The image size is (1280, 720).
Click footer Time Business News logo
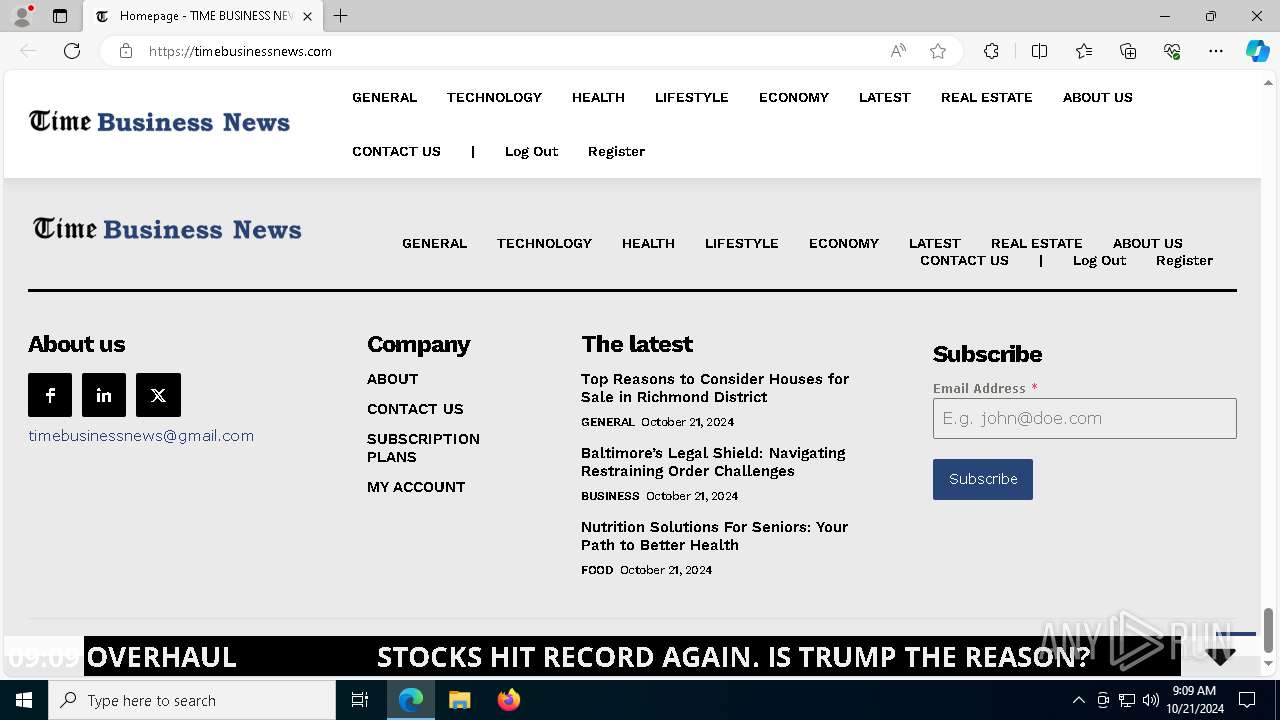(x=167, y=229)
